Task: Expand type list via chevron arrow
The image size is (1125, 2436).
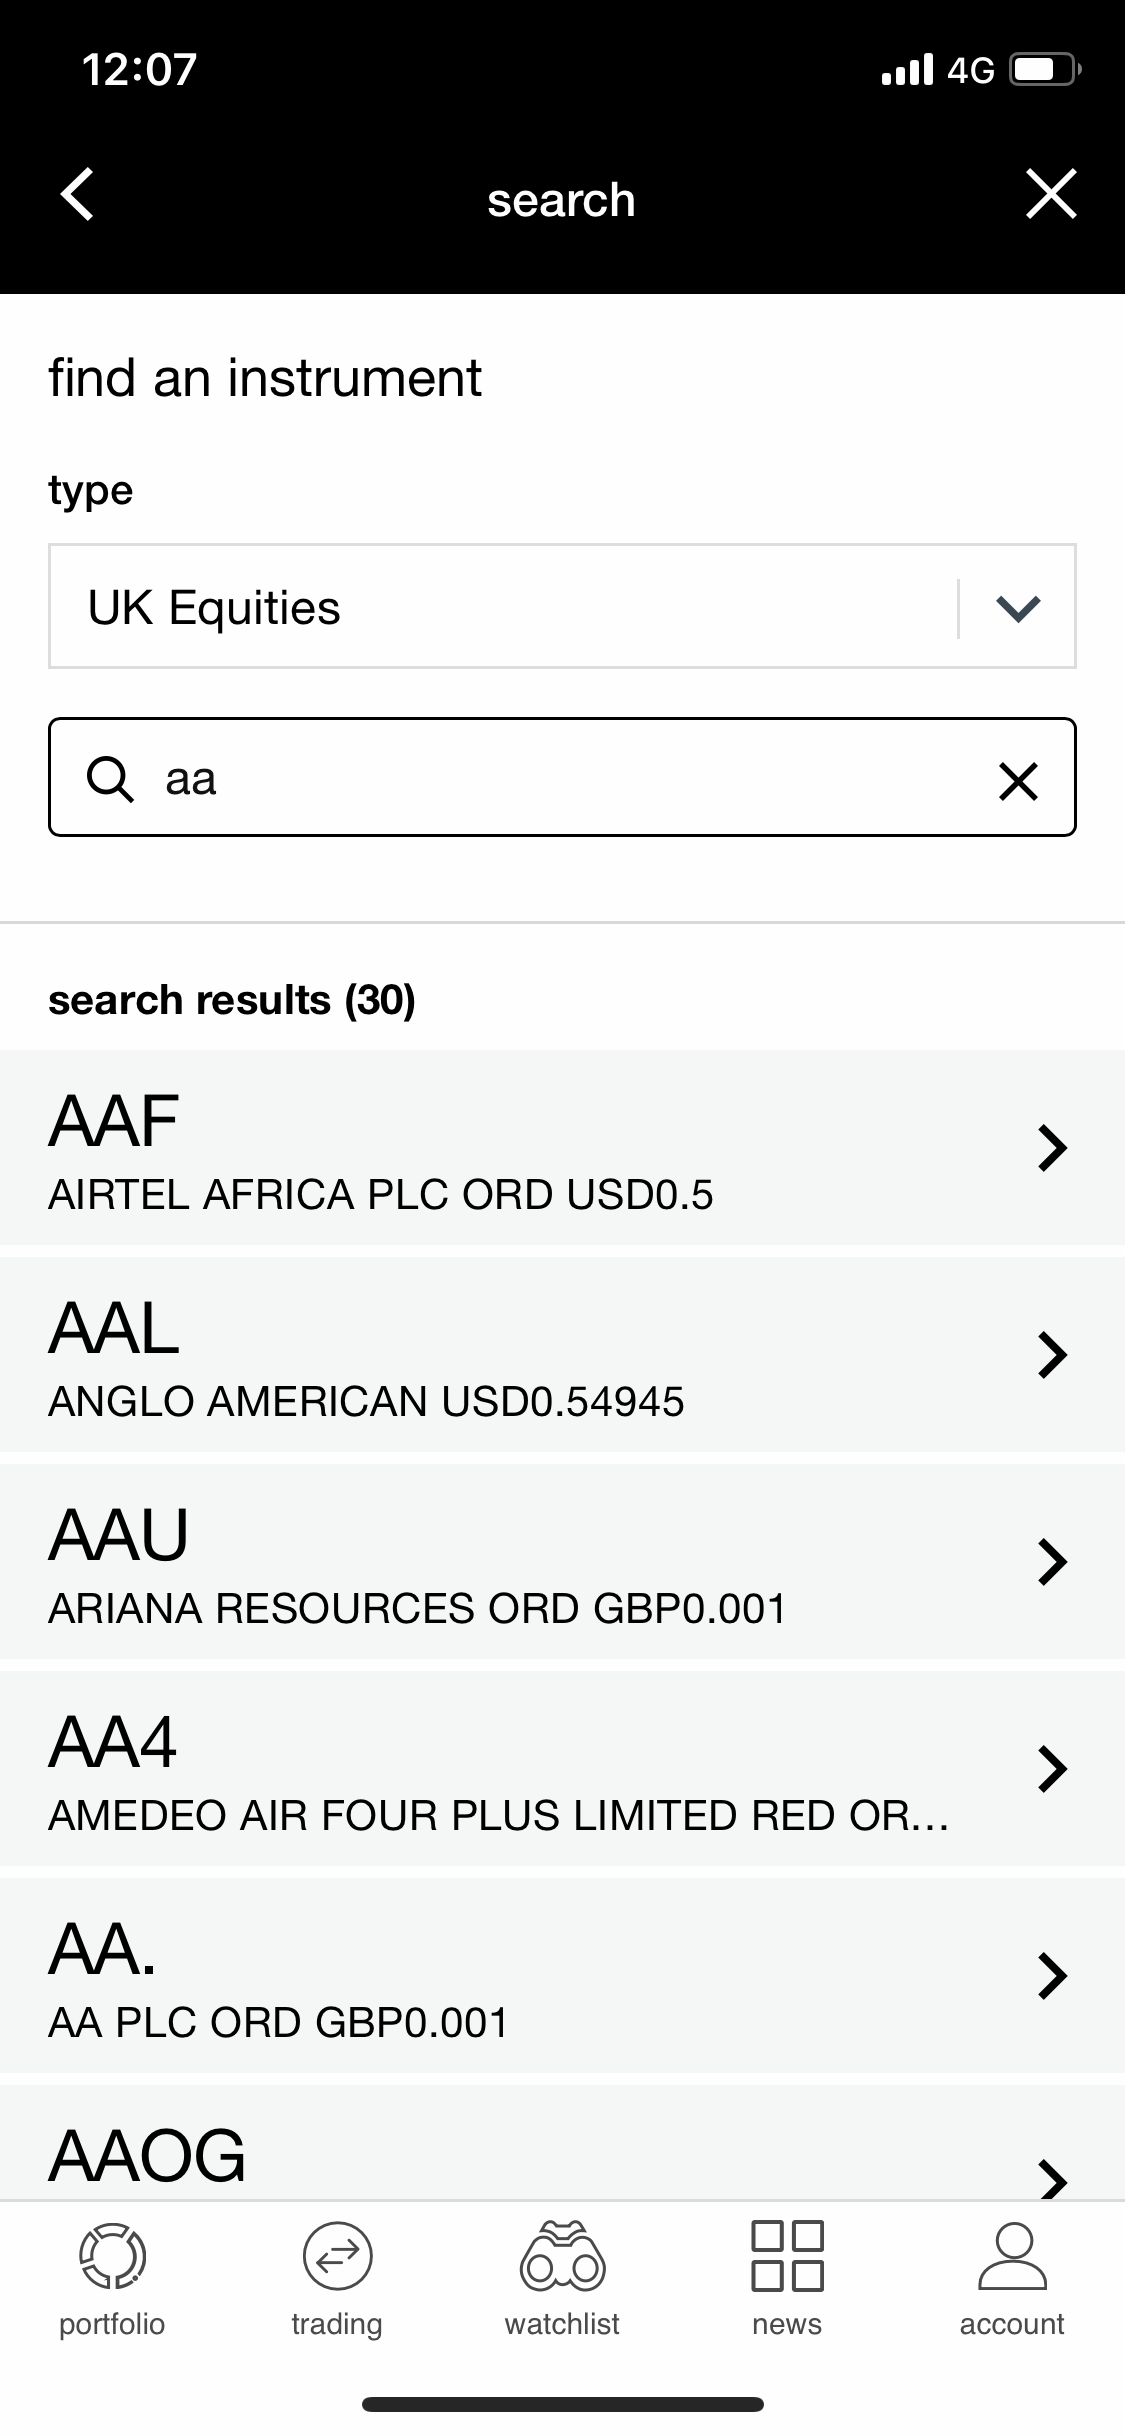Action: click(1018, 607)
